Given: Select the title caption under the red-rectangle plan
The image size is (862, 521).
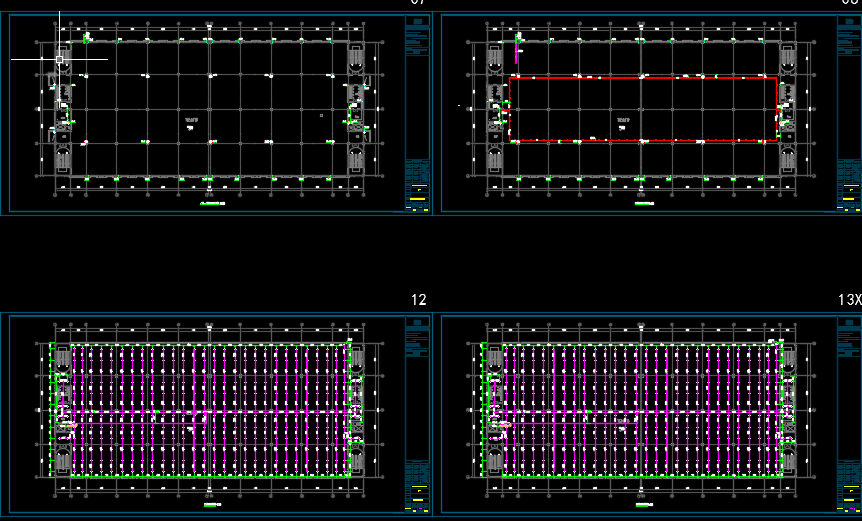Looking at the screenshot, I should coord(644,203).
